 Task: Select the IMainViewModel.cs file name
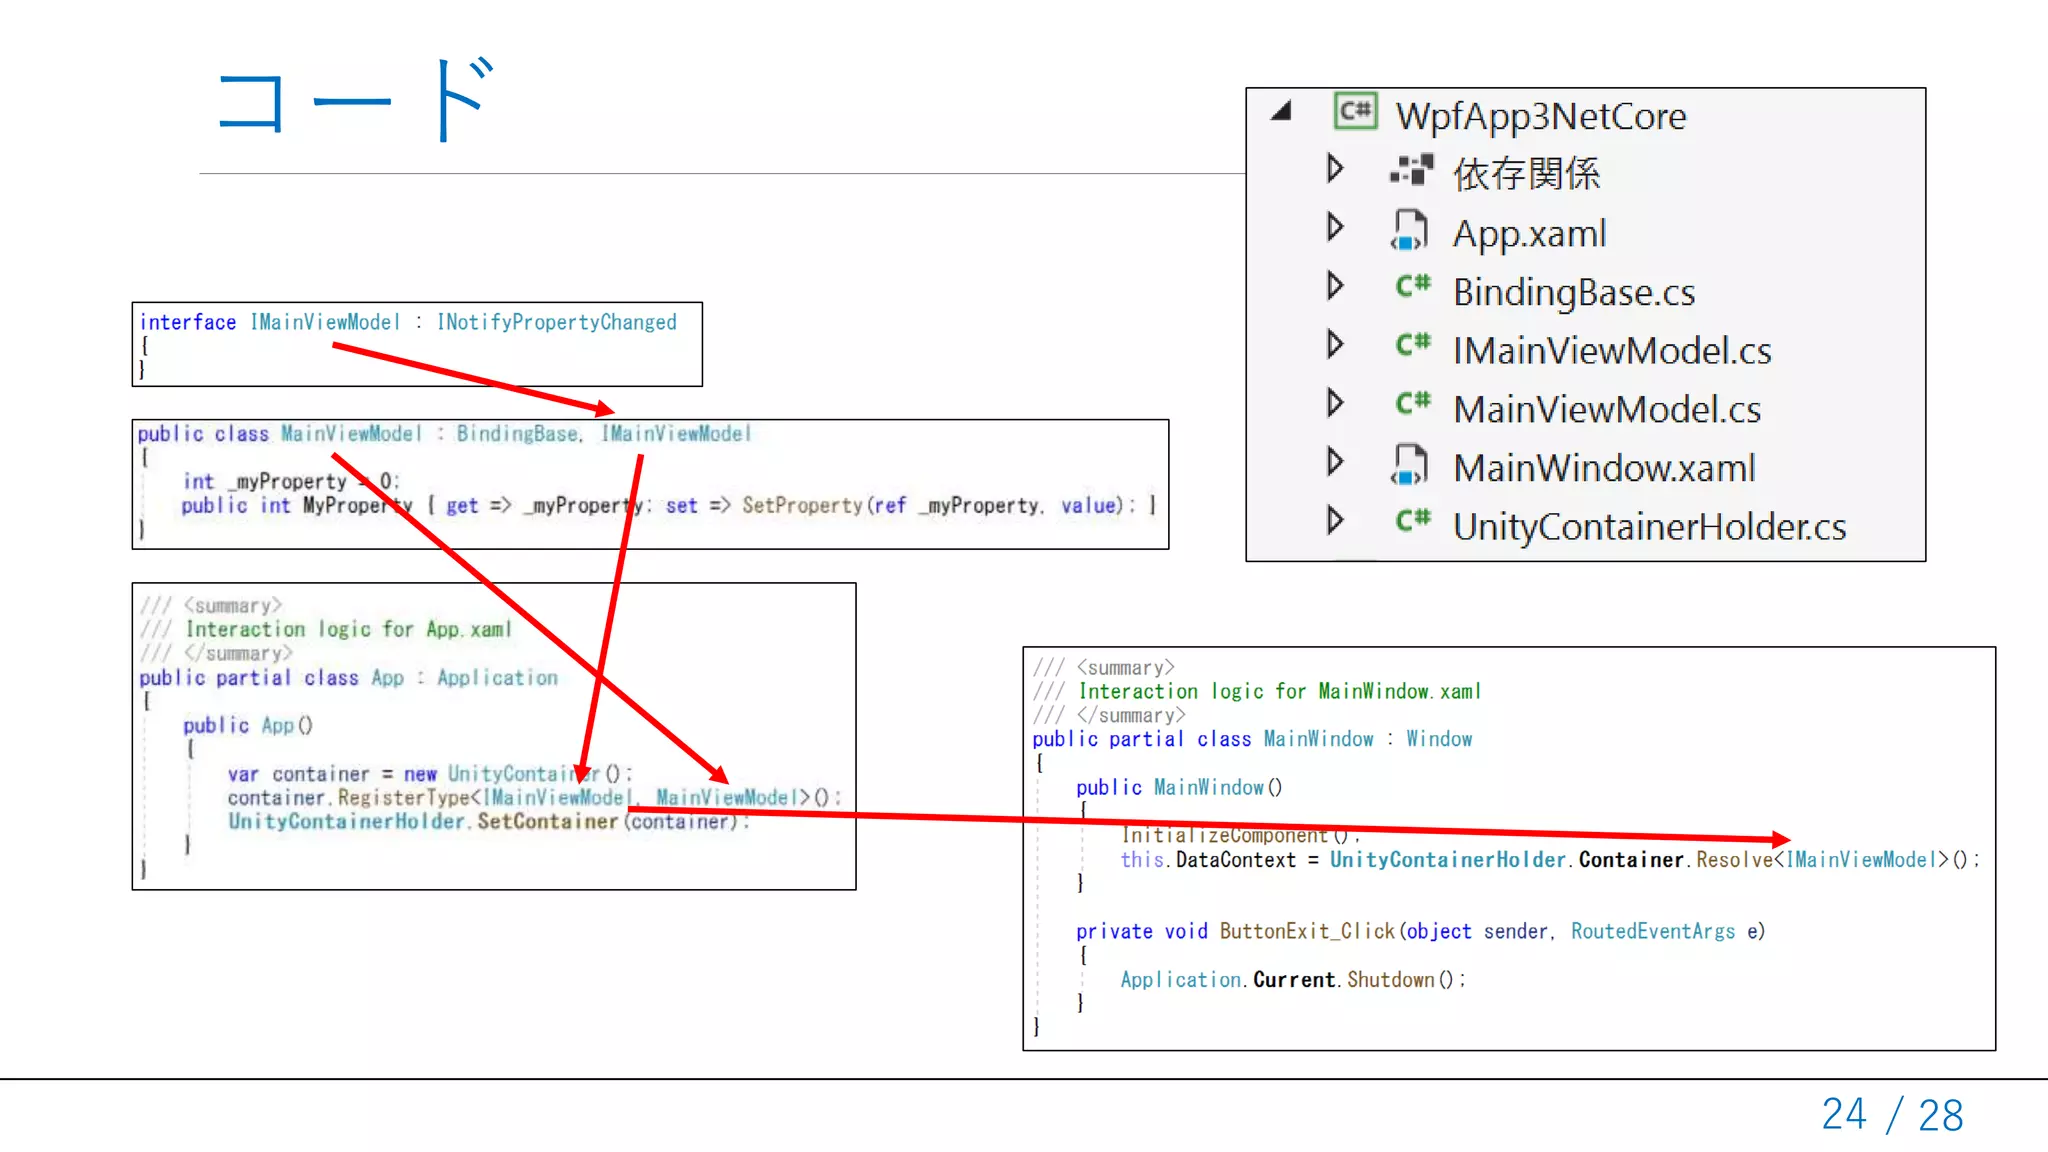point(1611,351)
